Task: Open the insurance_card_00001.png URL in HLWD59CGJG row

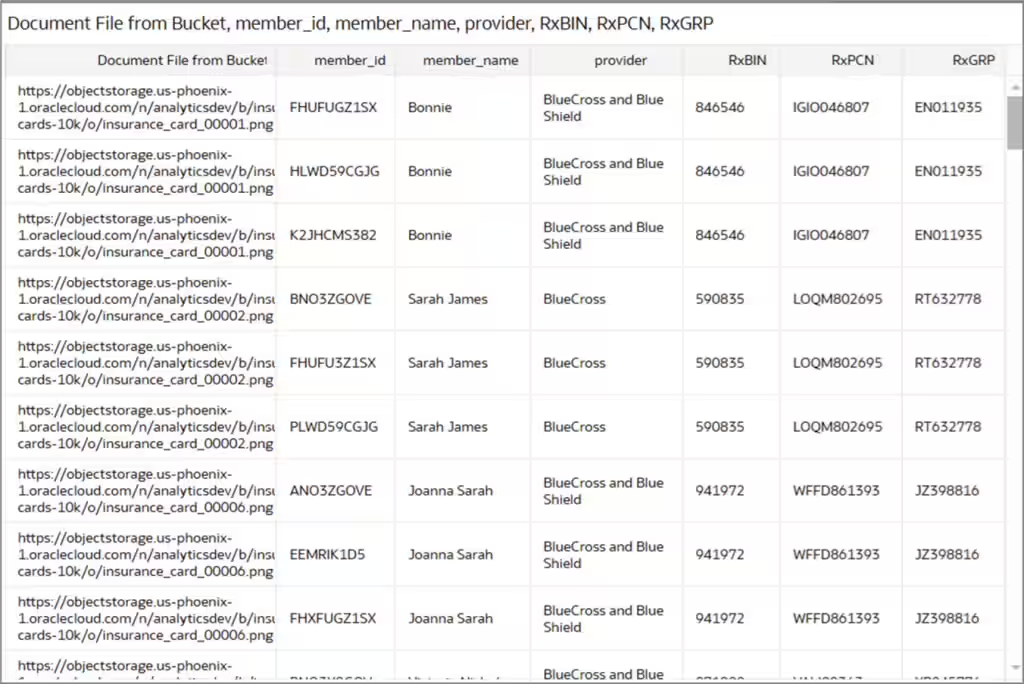Action: (x=146, y=171)
